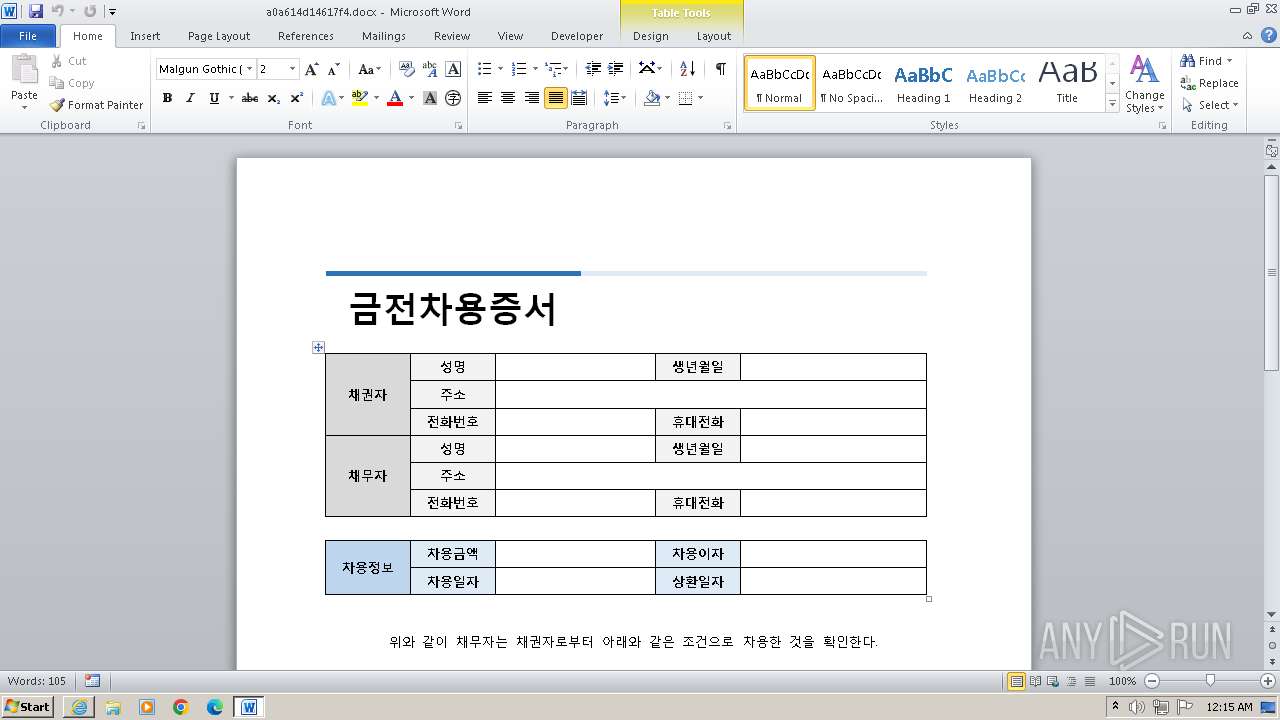Switch to the Page Layout tab

pos(219,36)
